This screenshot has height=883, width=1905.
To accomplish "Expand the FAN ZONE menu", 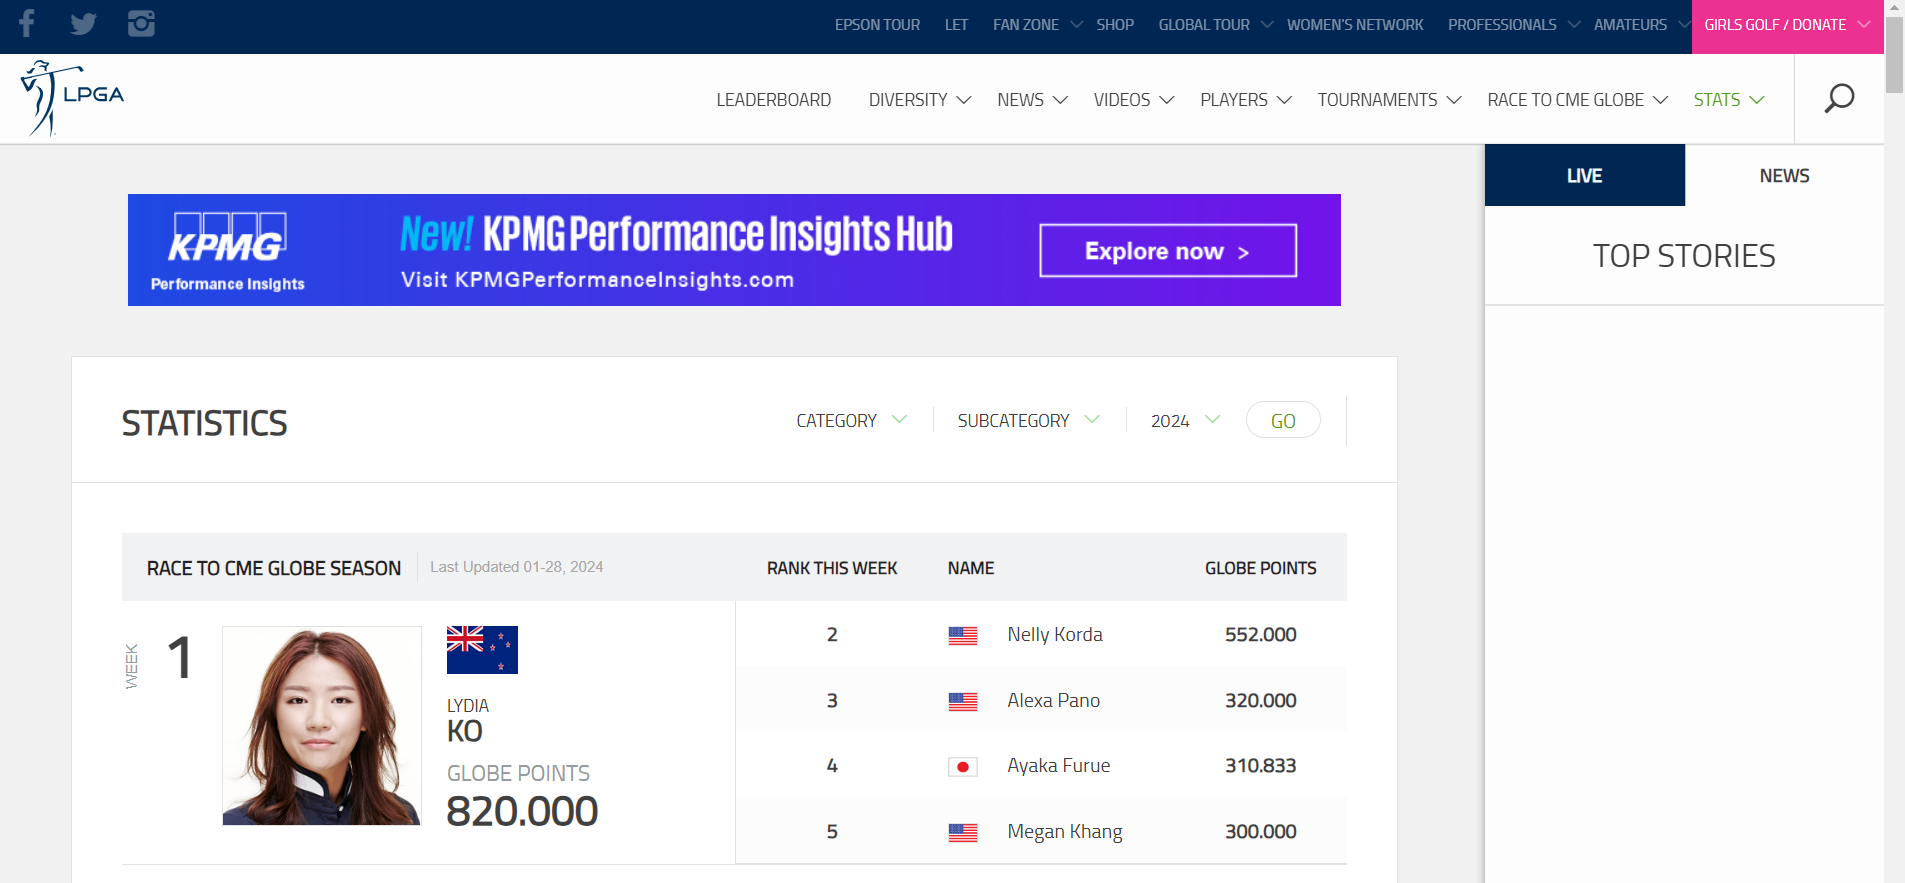I will click(1037, 24).
